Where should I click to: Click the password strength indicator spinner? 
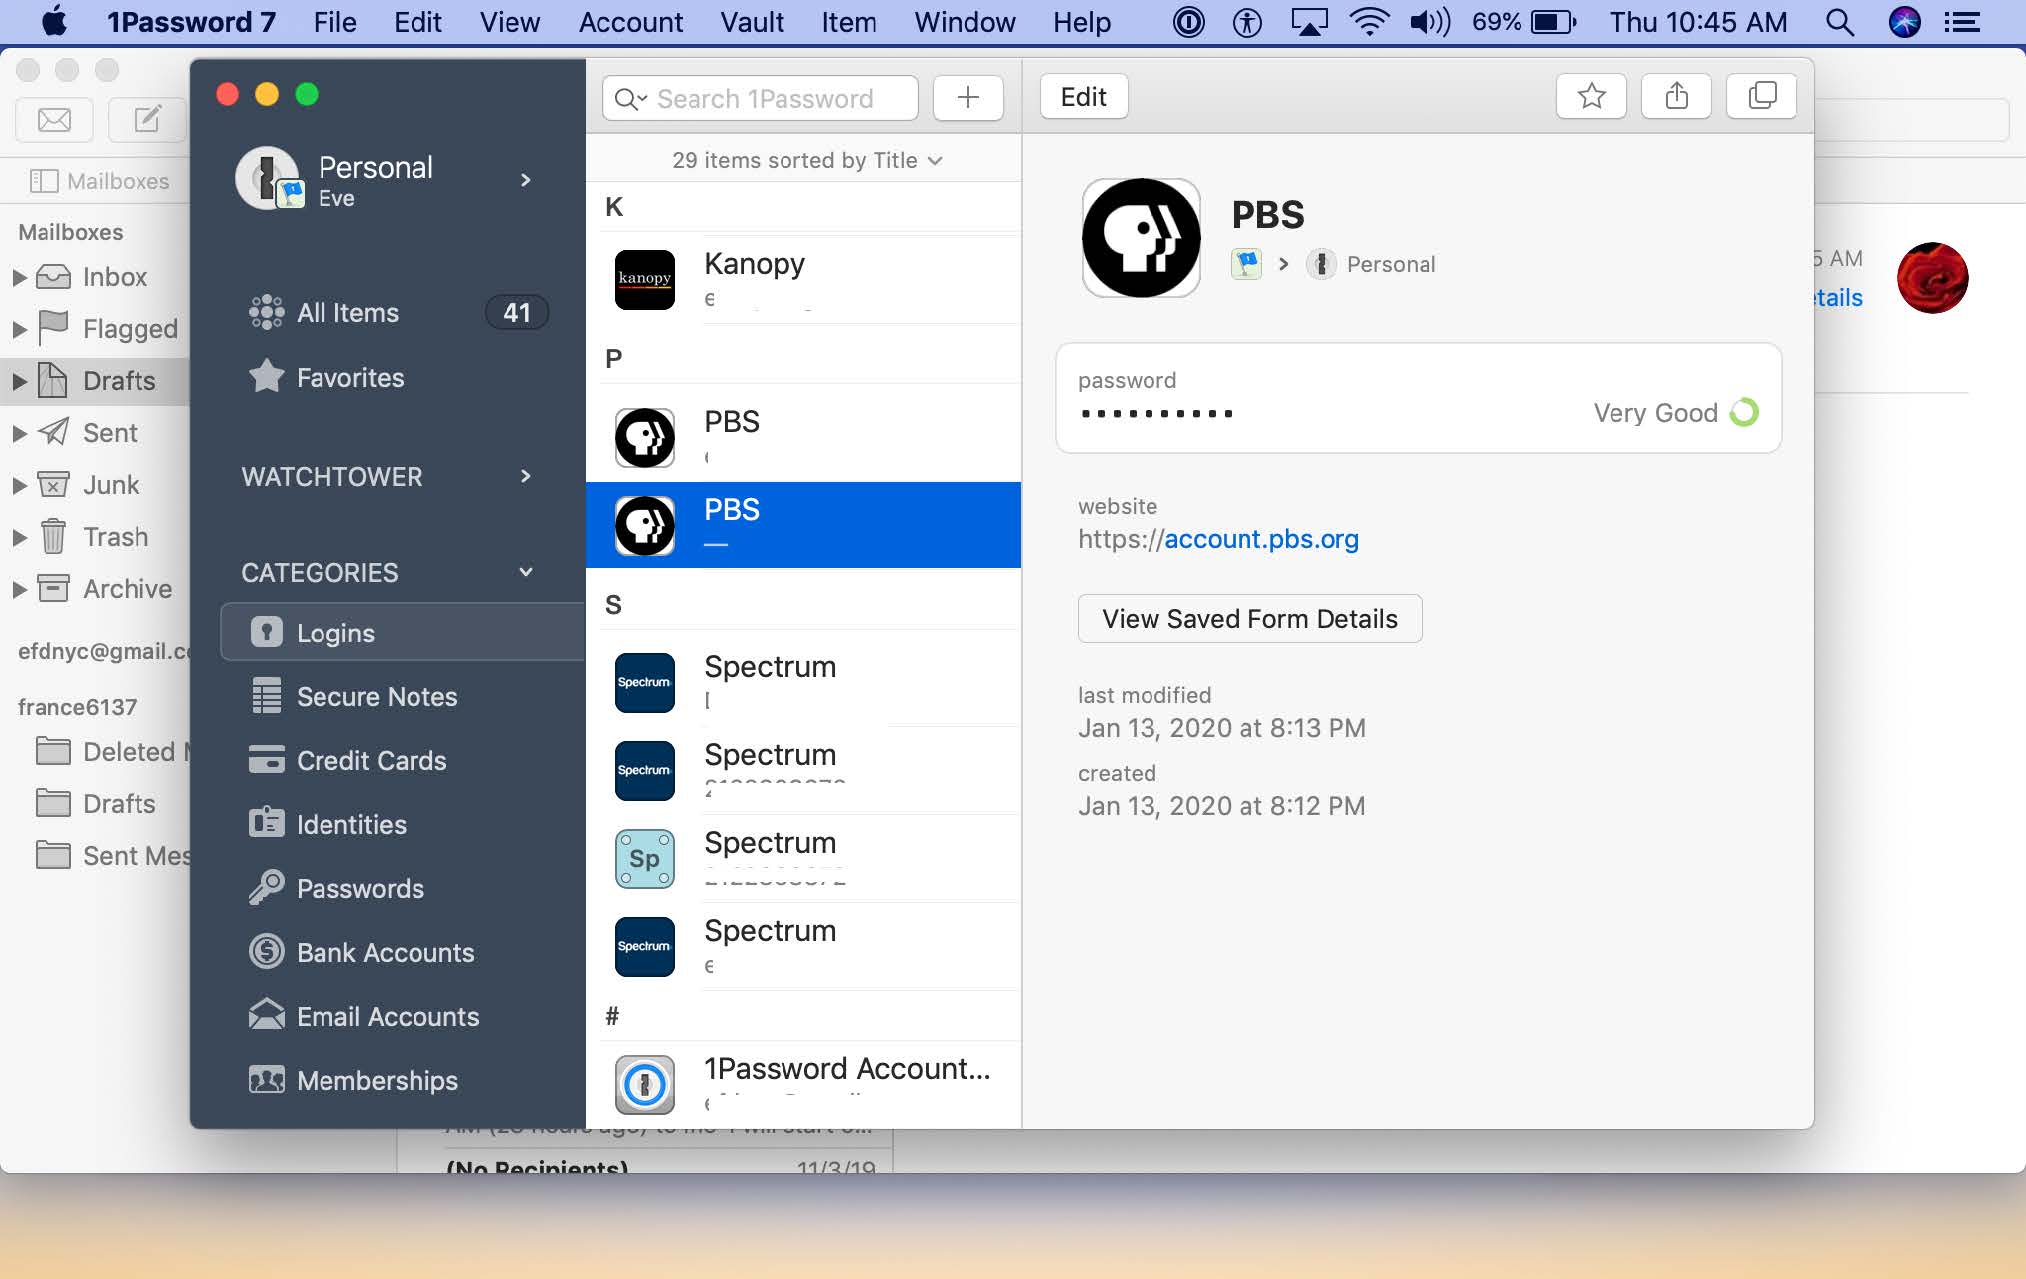click(x=1745, y=411)
